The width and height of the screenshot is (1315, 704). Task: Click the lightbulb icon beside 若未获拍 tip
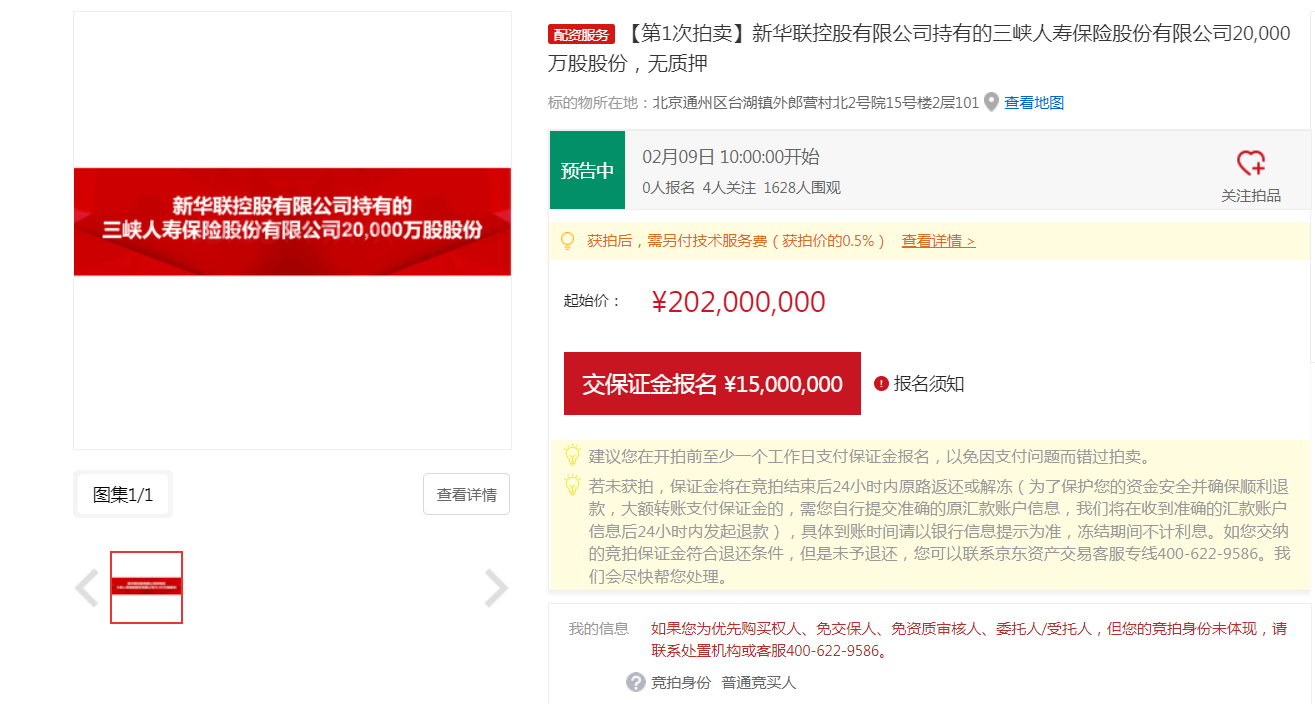pos(572,486)
